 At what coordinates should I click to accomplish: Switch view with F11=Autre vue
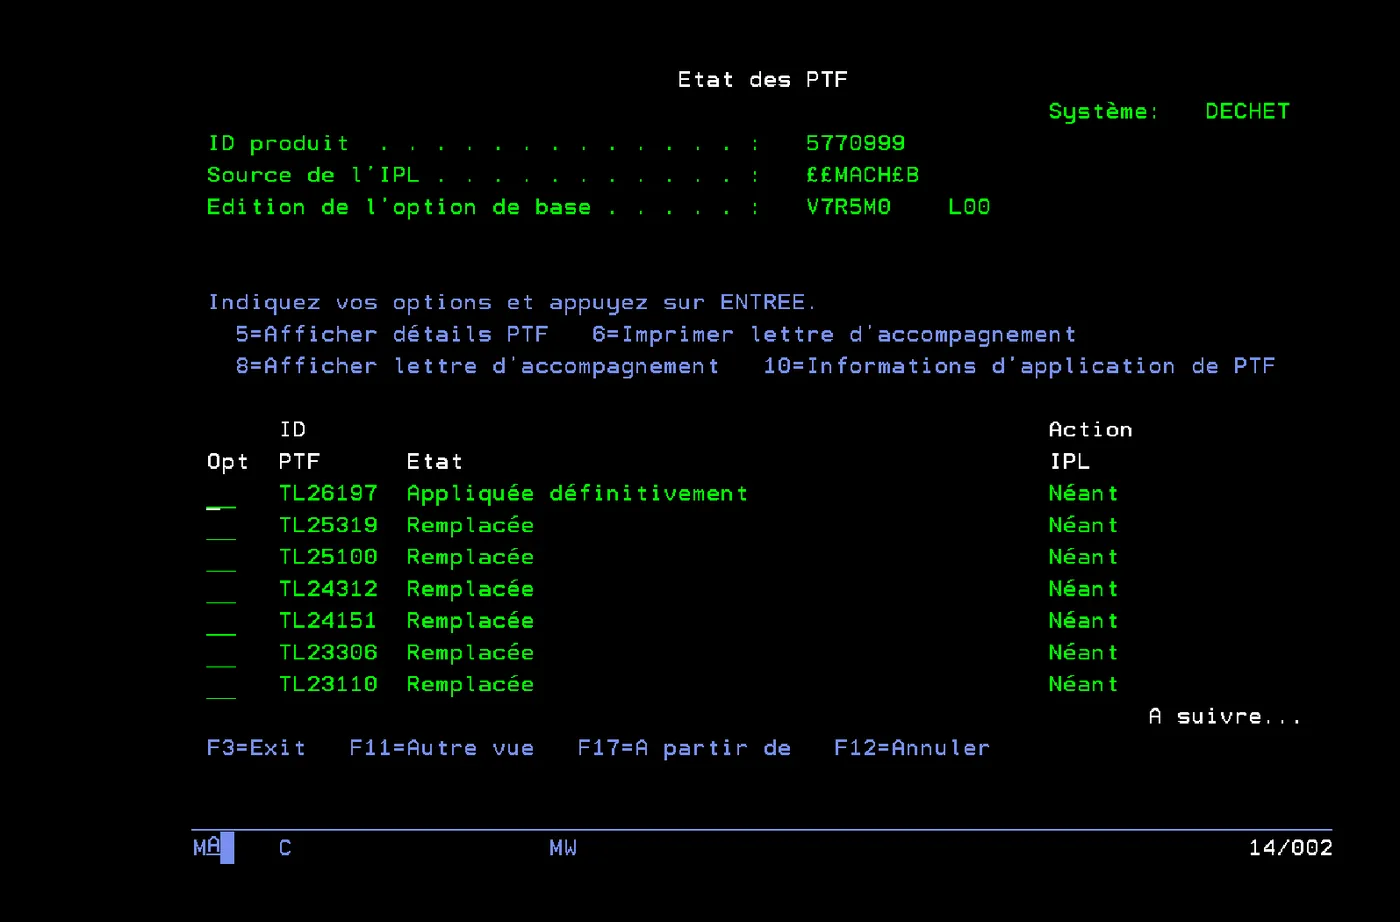[x=441, y=748]
